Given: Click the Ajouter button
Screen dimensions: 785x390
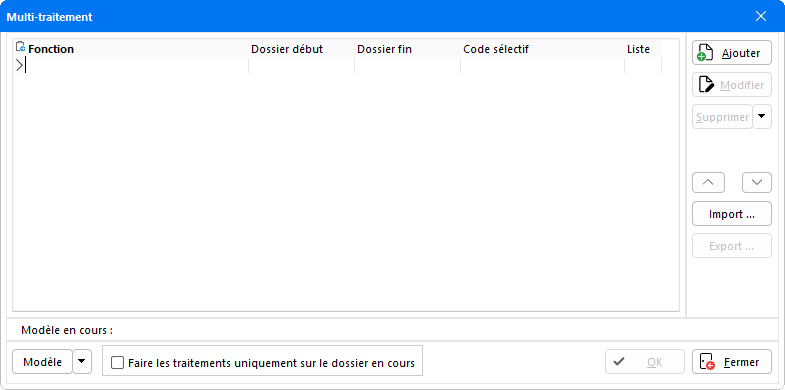Looking at the screenshot, I should click(731, 53).
